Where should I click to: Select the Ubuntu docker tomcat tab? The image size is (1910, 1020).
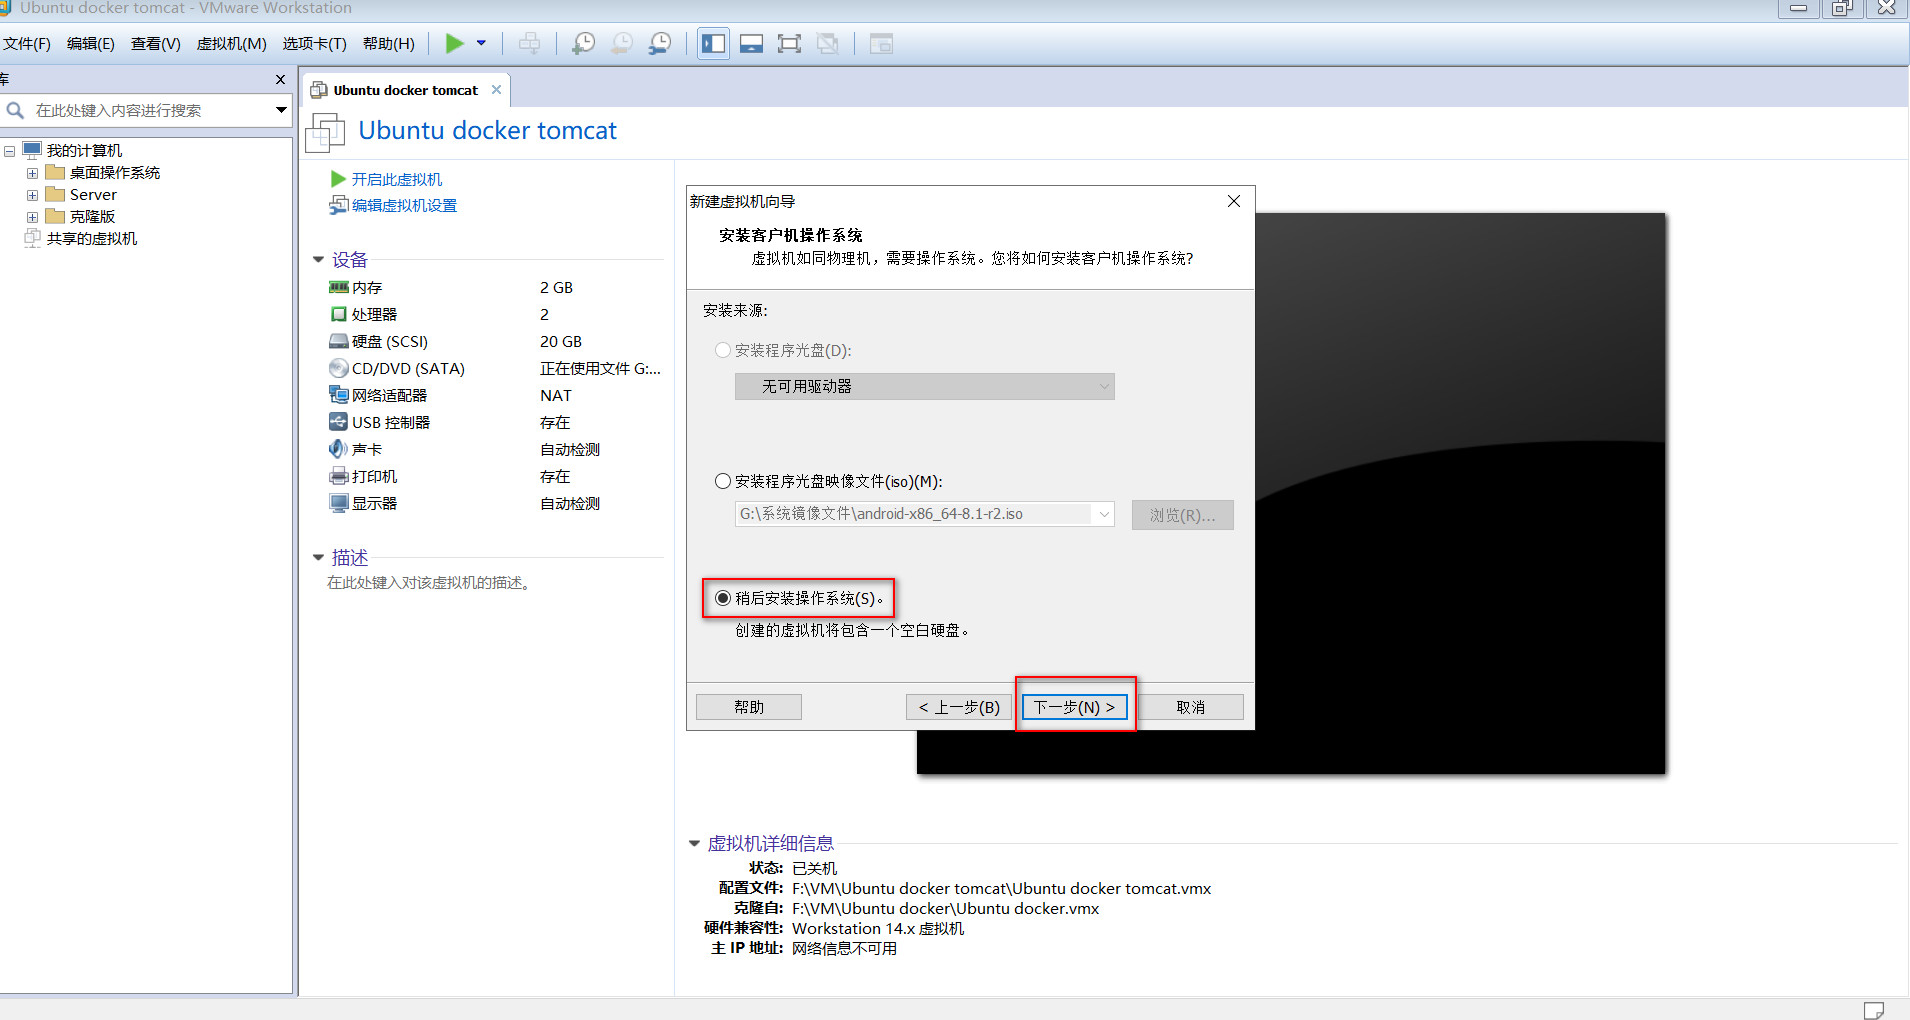(405, 90)
